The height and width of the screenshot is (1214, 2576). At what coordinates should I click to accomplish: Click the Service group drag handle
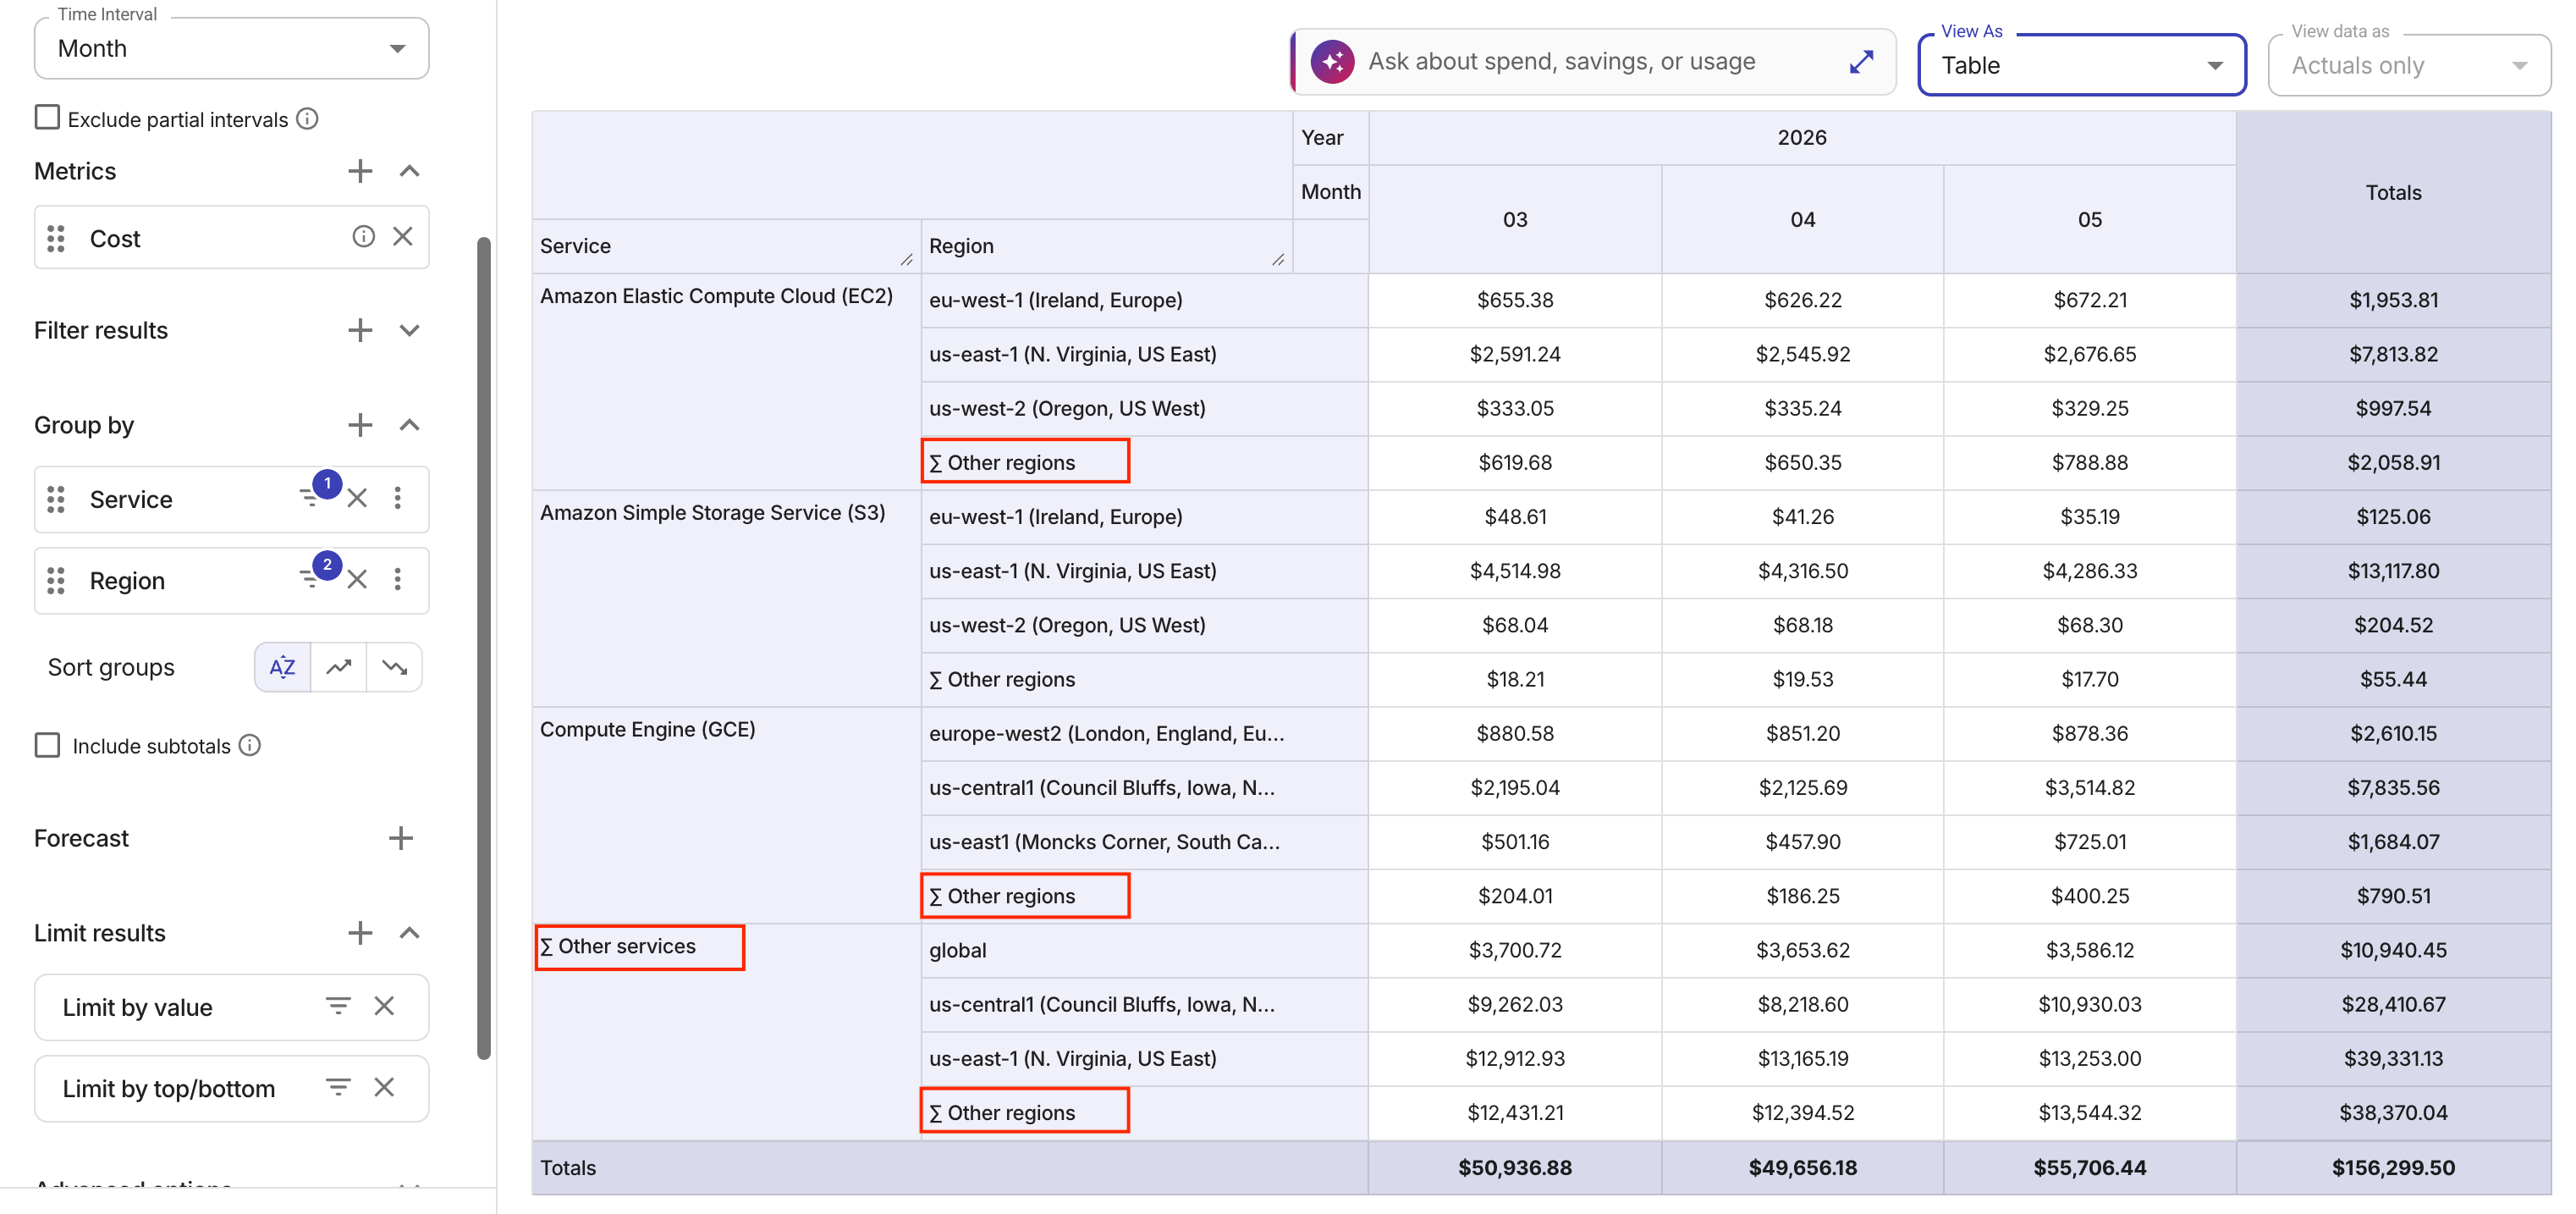[56, 499]
